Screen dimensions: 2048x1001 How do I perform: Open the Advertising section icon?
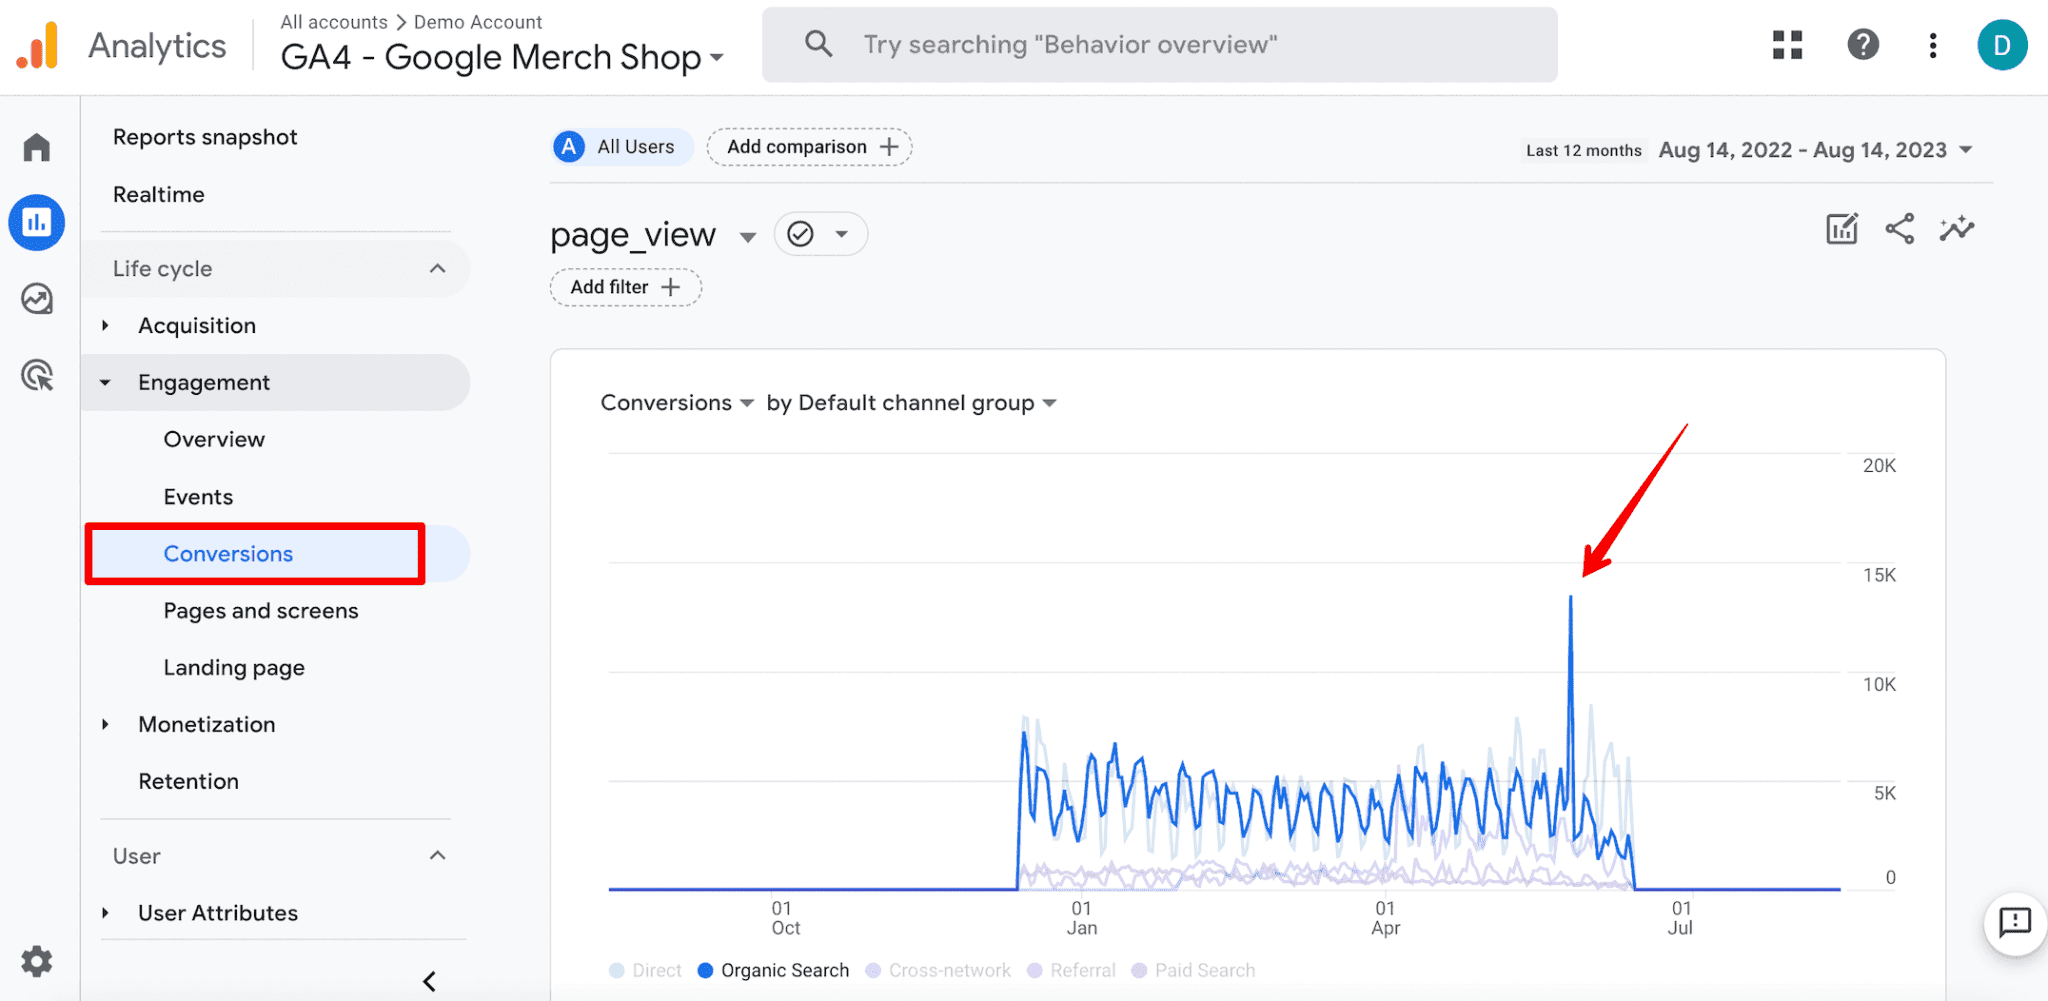[36, 375]
